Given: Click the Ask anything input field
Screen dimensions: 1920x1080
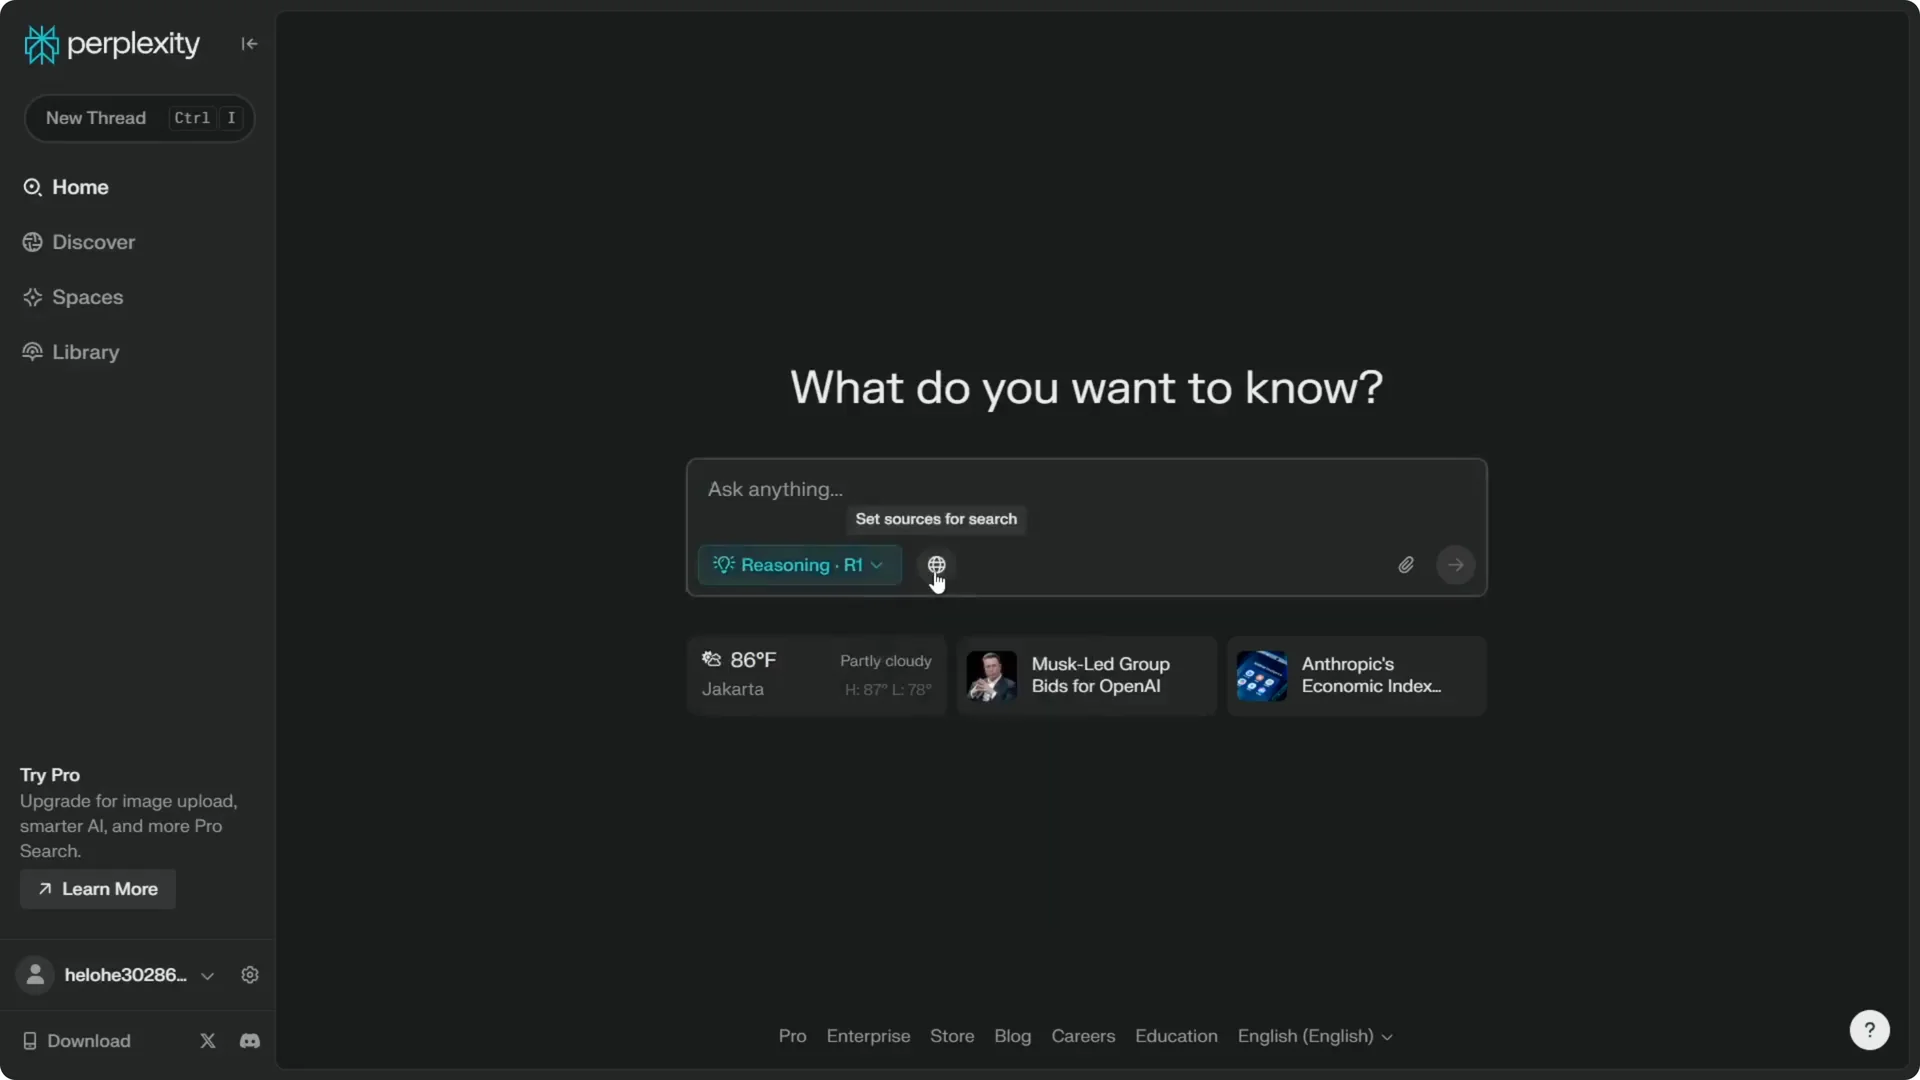Looking at the screenshot, I should coord(1000,490).
